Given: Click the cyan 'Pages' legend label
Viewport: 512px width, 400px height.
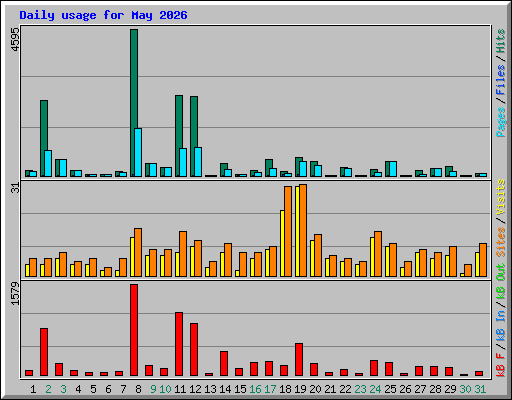Looking at the screenshot, I should pyautogui.click(x=501, y=122).
